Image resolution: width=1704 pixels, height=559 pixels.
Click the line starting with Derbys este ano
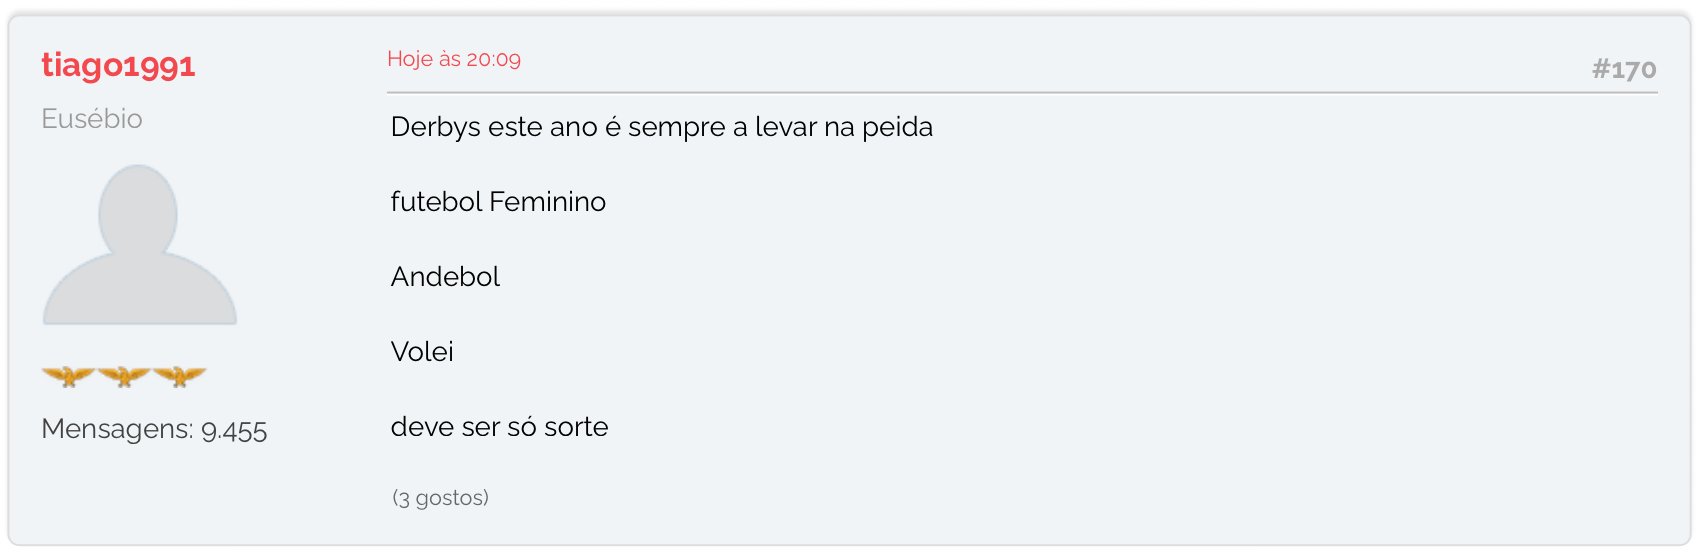(662, 127)
